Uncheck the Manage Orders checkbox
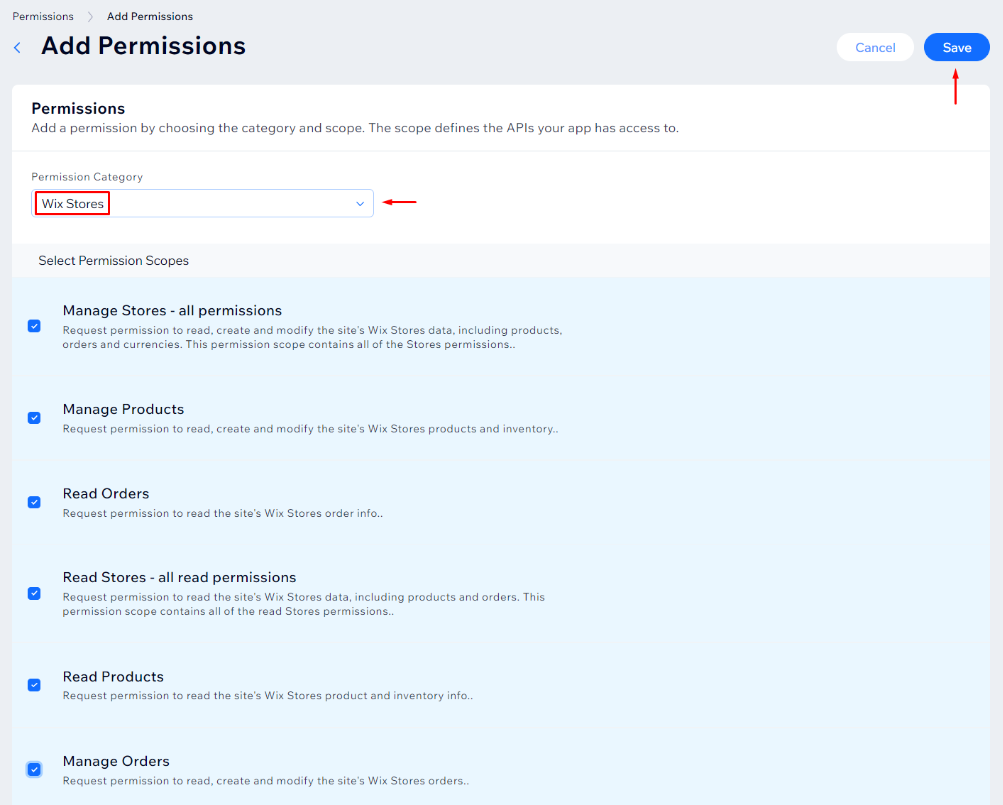This screenshot has height=805, width=1003. point(35,769)
